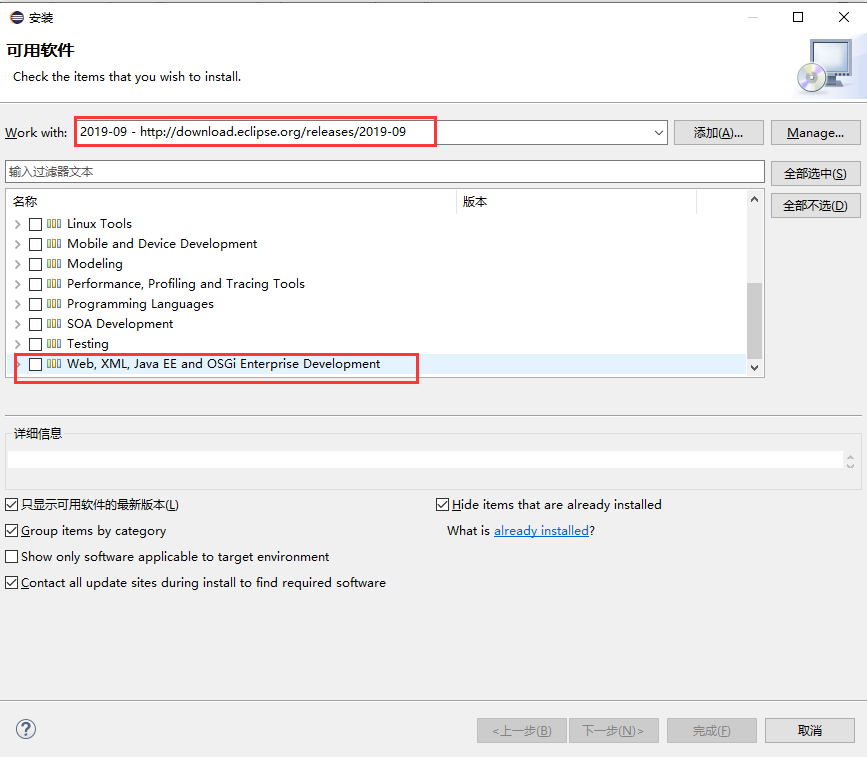Maximize the 安装 dialog window

click(798, 17)
